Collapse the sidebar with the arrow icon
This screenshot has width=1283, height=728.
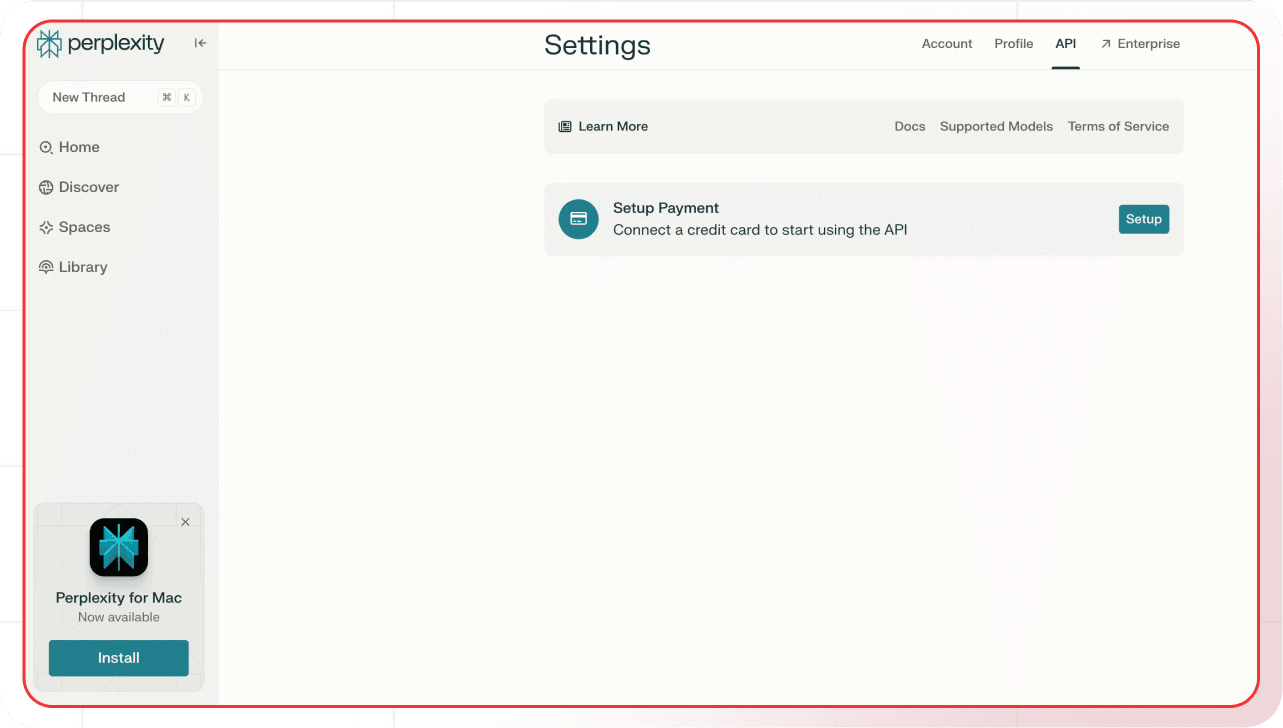(x=200, y=43)
